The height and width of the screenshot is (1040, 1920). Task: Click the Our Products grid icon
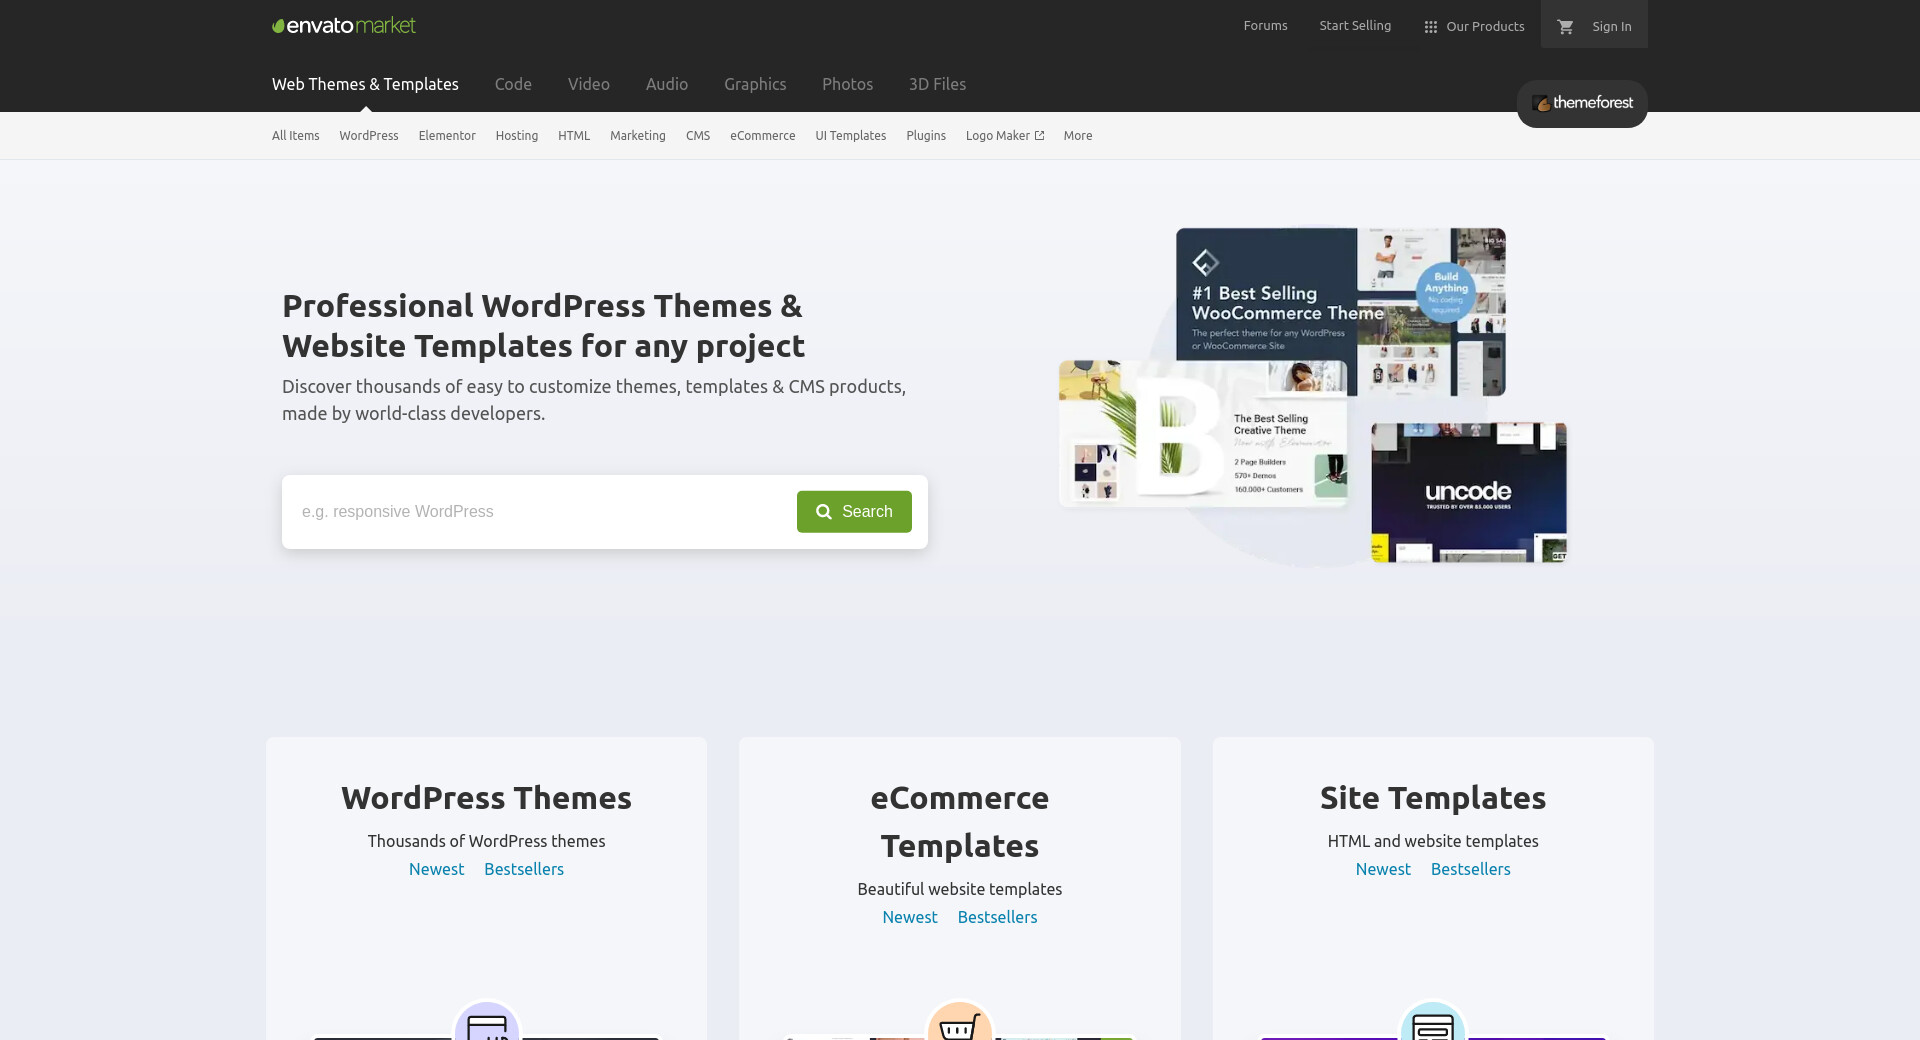click(1431, 27)
